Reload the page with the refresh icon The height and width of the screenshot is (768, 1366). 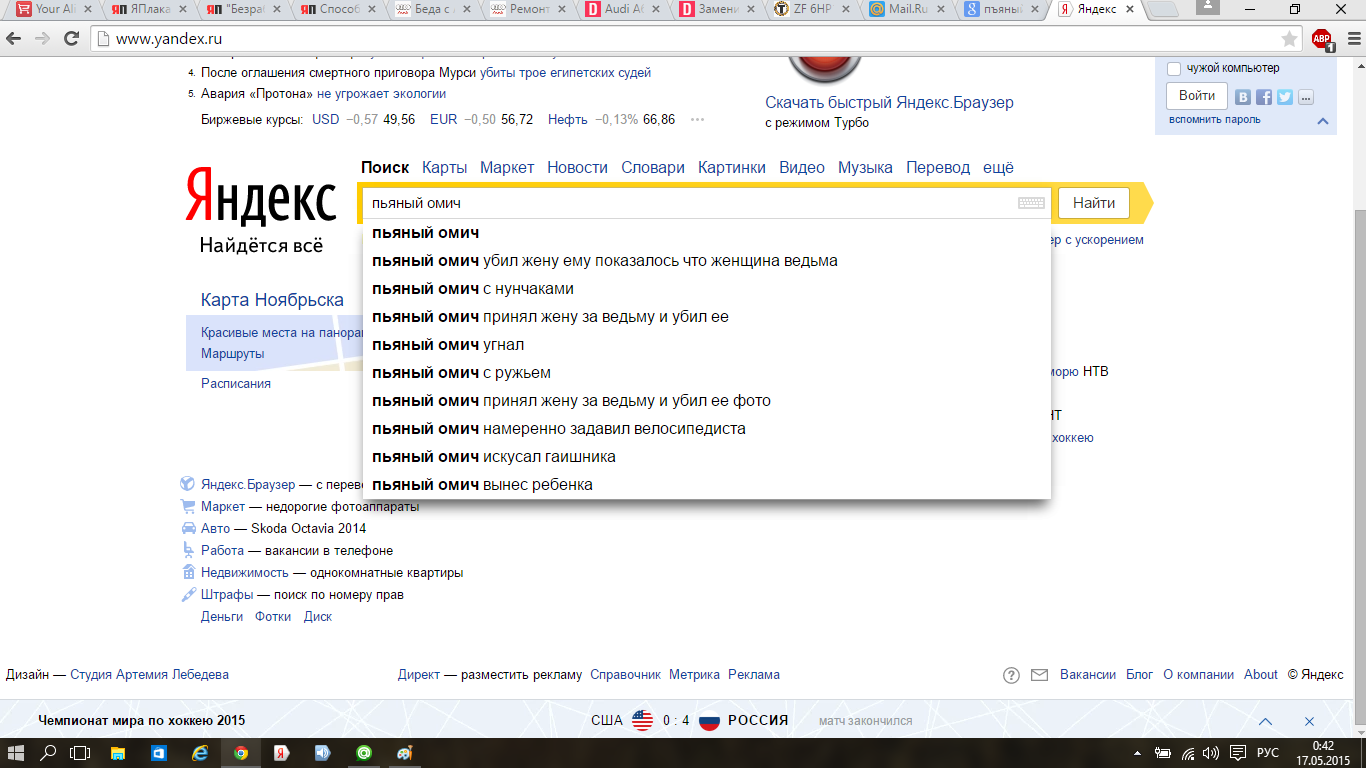[71, 39]
